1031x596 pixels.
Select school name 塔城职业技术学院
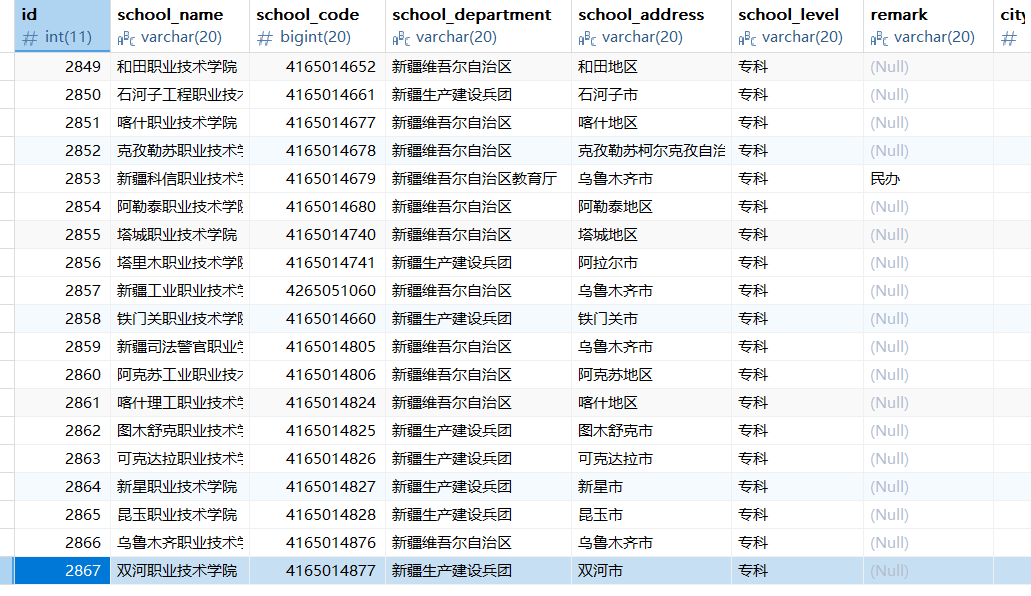[180, 234]
